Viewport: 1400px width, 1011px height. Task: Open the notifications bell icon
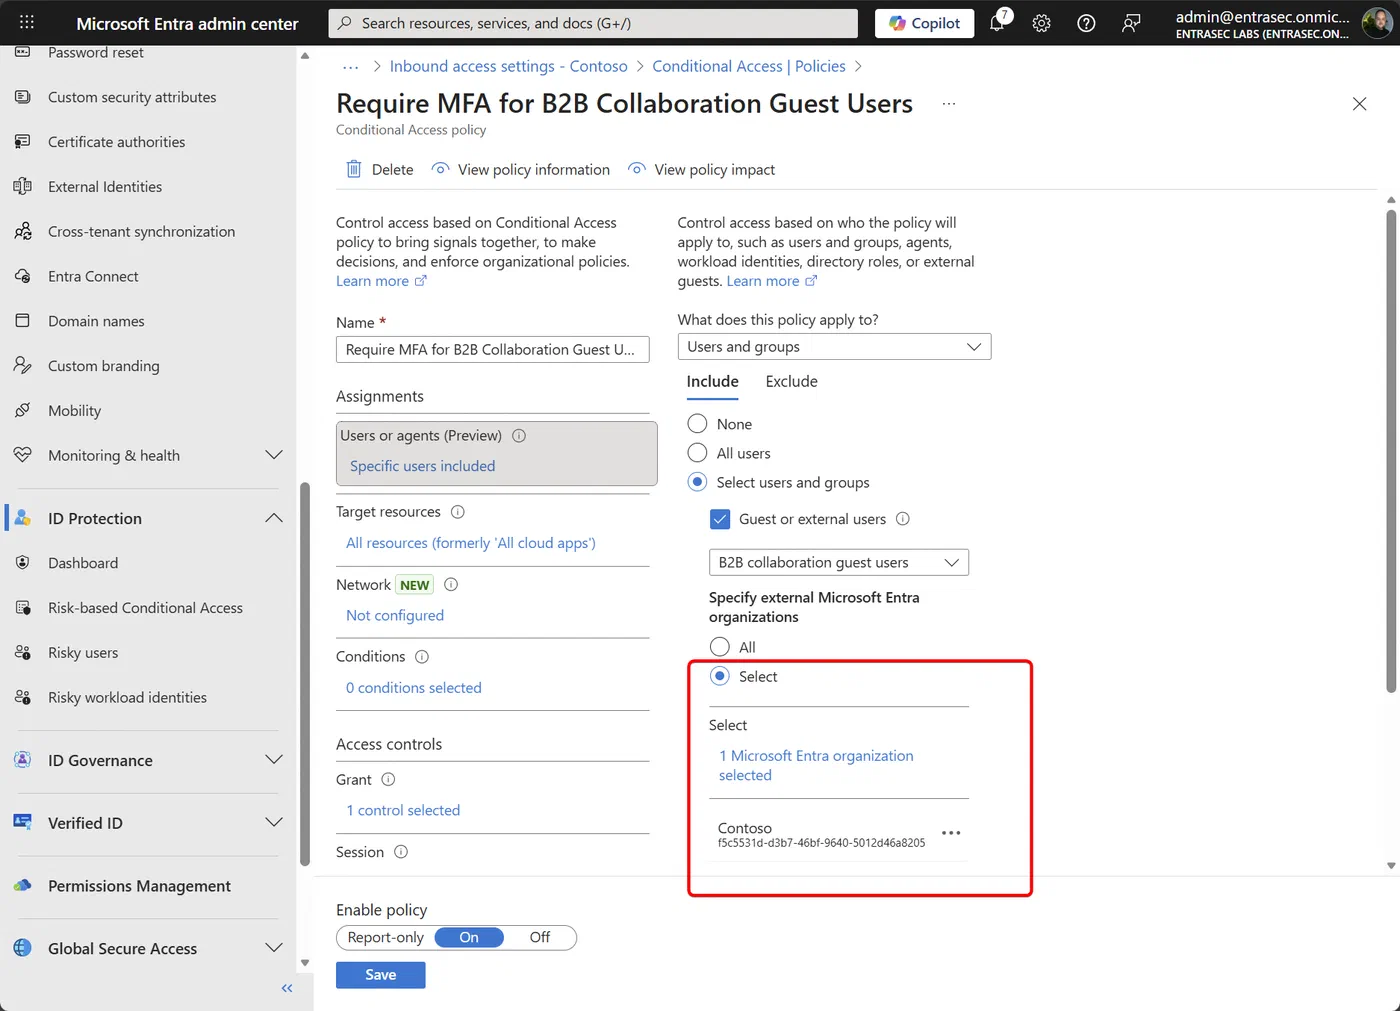998,22
